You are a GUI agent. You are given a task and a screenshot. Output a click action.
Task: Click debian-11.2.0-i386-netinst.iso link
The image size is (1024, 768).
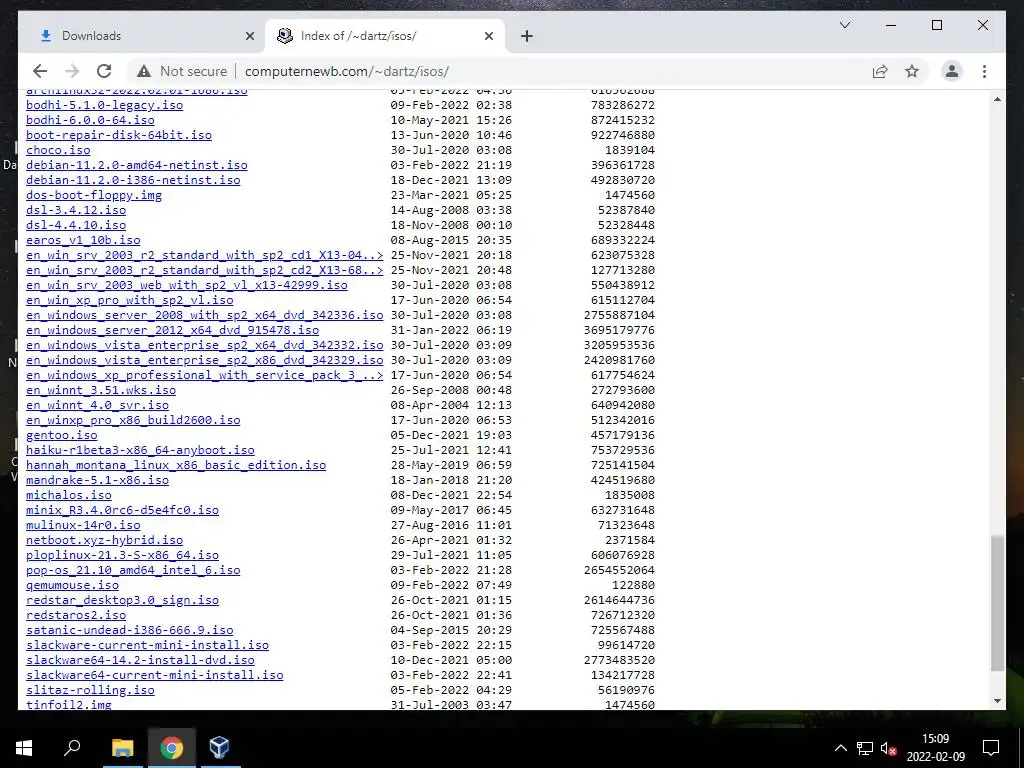133,180
